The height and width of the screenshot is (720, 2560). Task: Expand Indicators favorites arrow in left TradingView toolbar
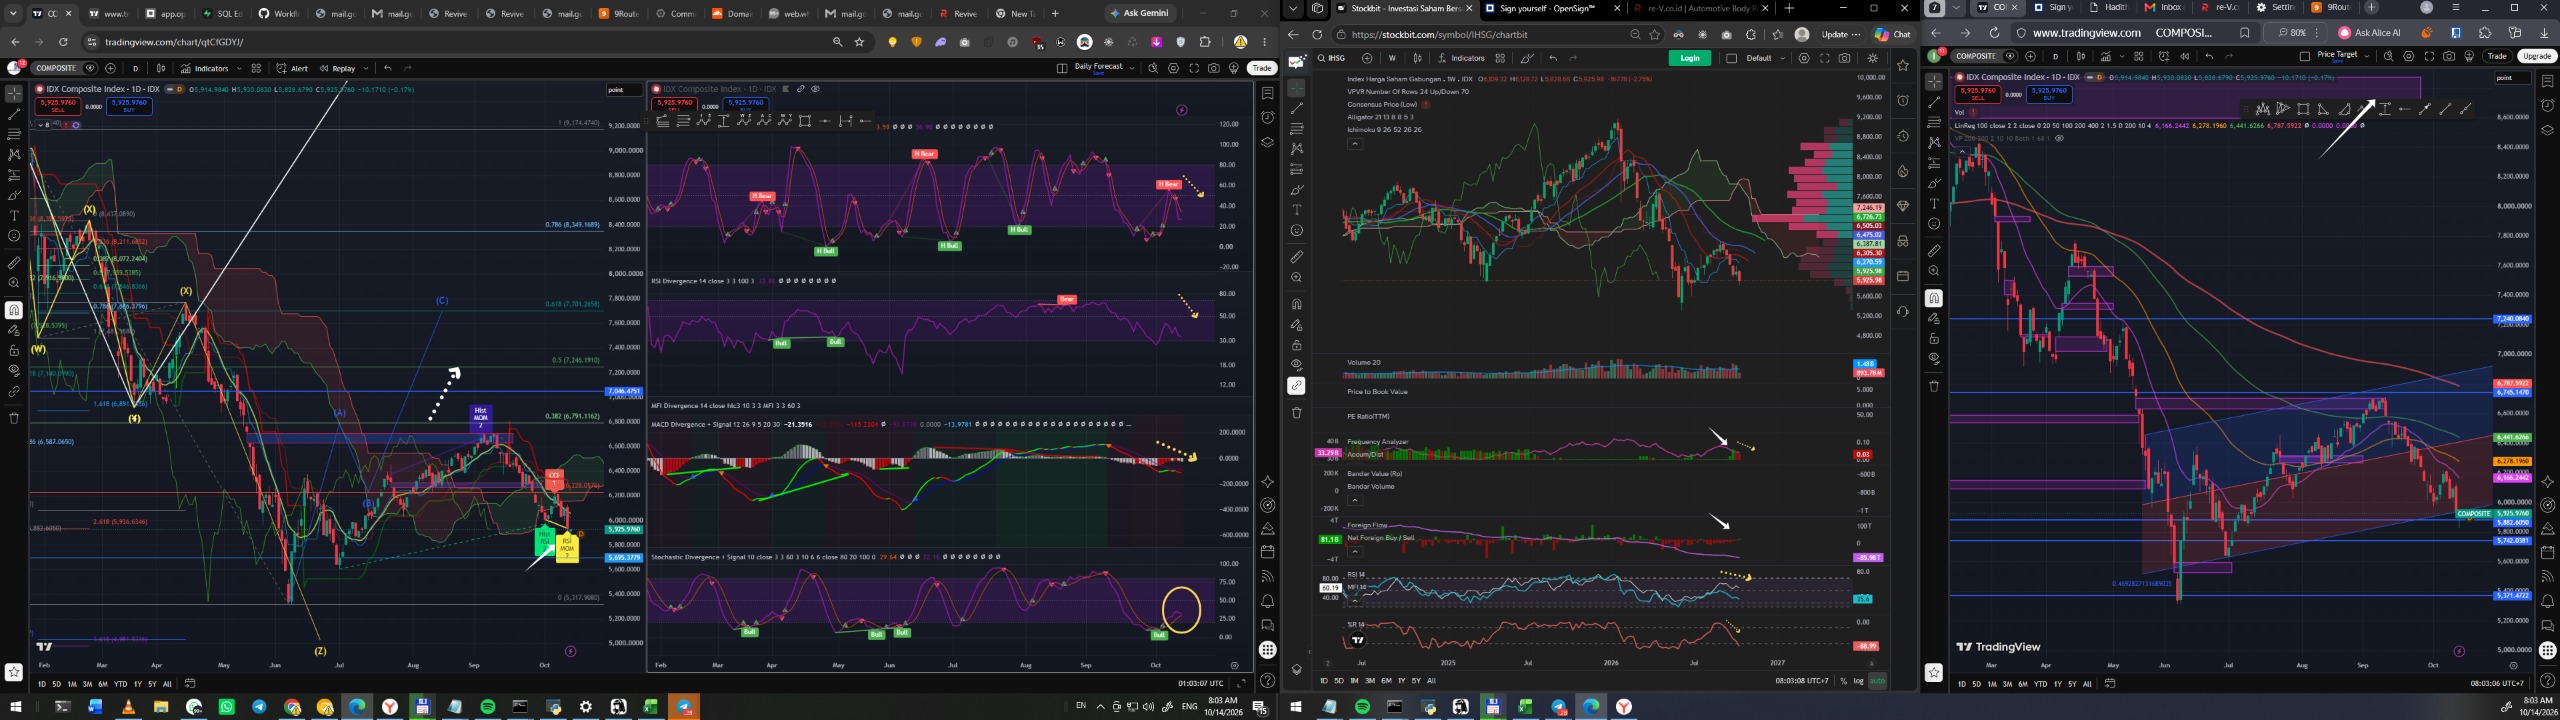(x=238, y=68)
